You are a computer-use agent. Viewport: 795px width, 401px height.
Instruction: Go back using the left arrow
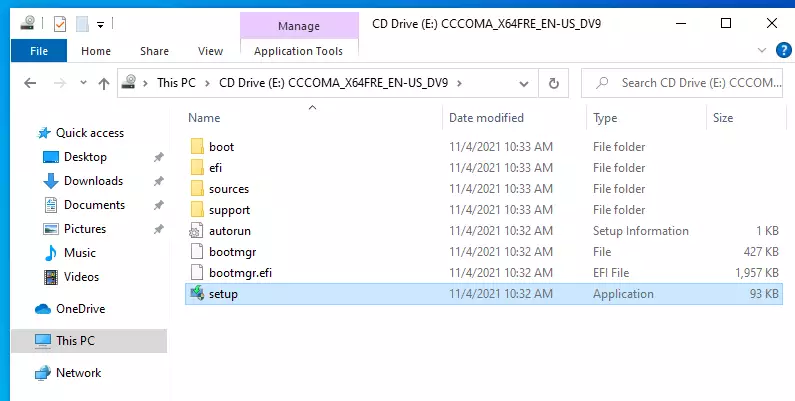(30, 83)
